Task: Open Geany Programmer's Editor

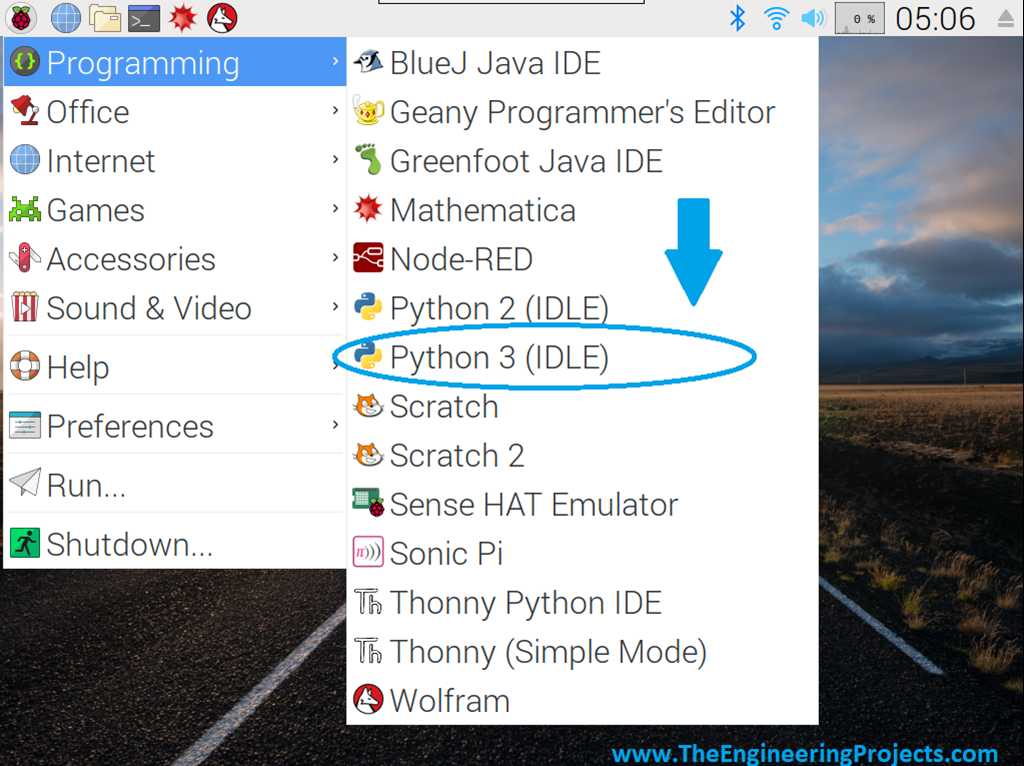Action: coord(581,112)
